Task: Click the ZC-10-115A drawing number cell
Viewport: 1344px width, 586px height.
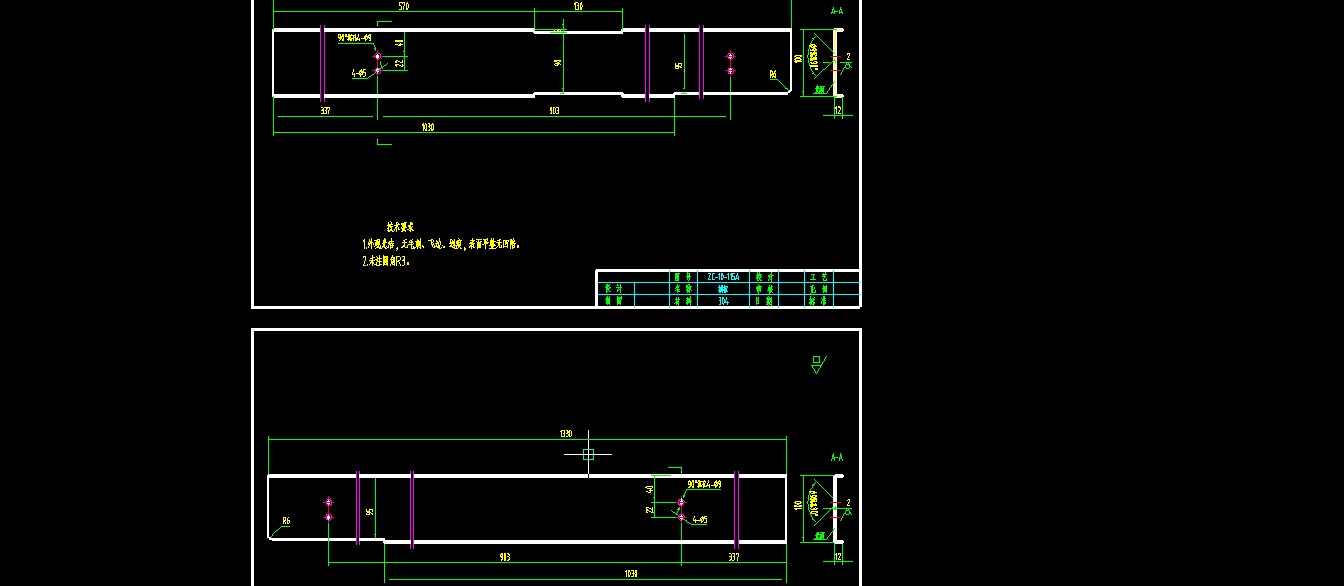Action: coord(723,277)
